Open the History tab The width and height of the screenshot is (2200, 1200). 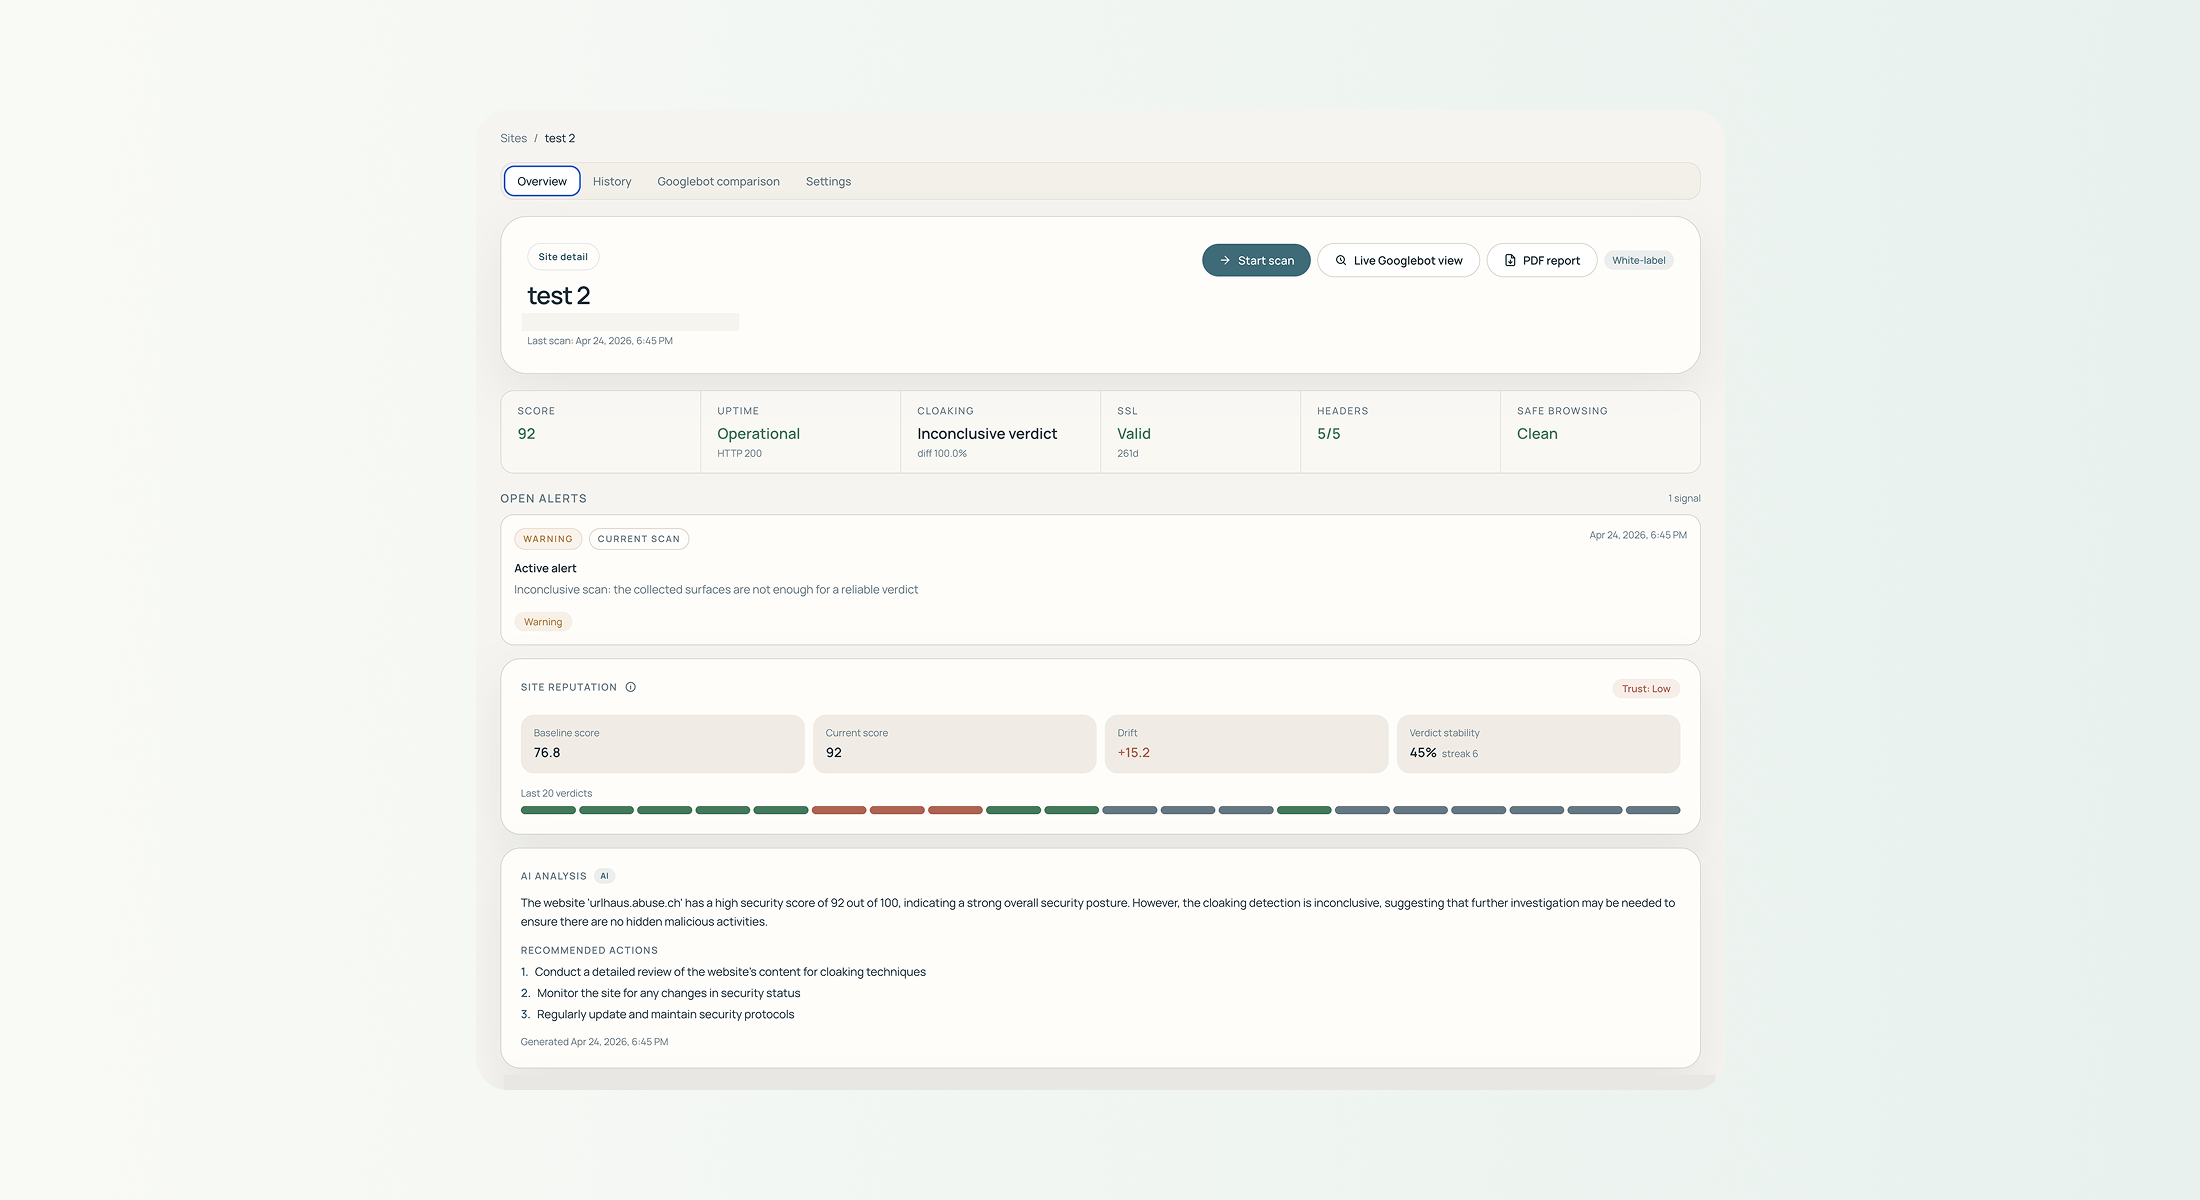pos(611,181)
